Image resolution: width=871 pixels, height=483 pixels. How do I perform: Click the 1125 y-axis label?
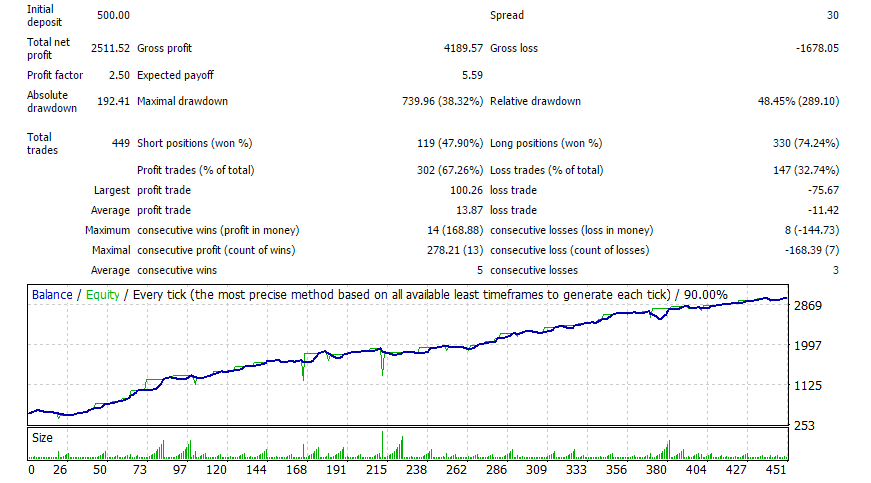808,385
